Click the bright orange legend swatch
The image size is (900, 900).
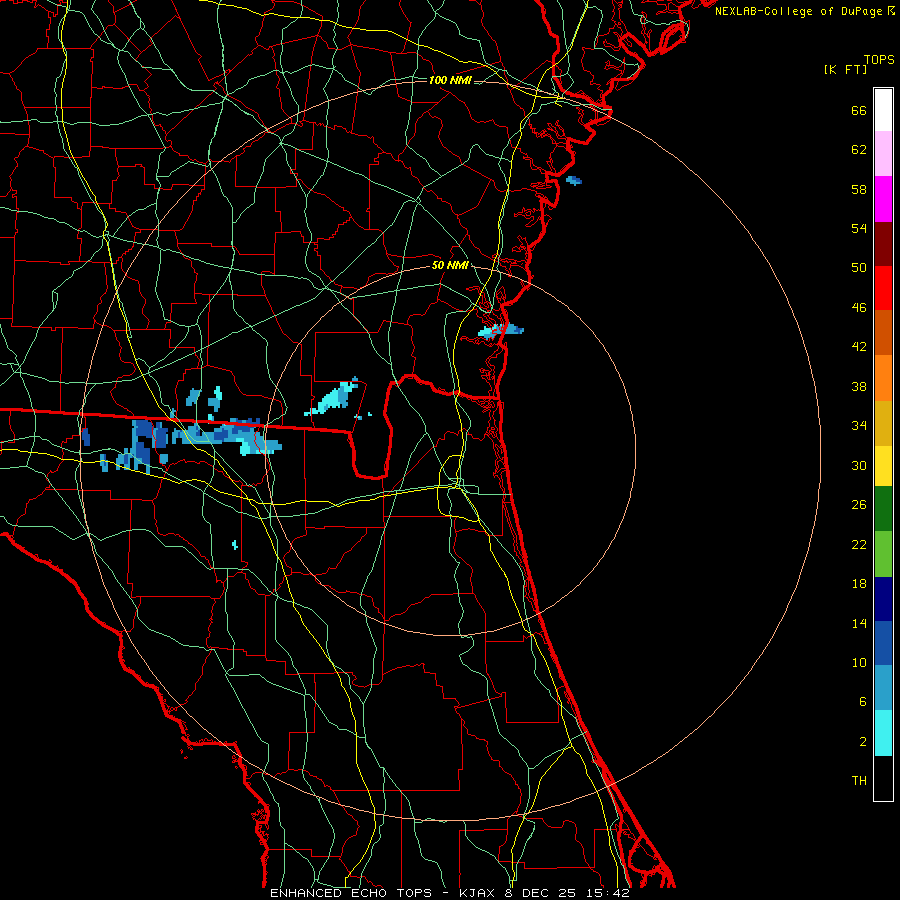click(x=883, y=378)
